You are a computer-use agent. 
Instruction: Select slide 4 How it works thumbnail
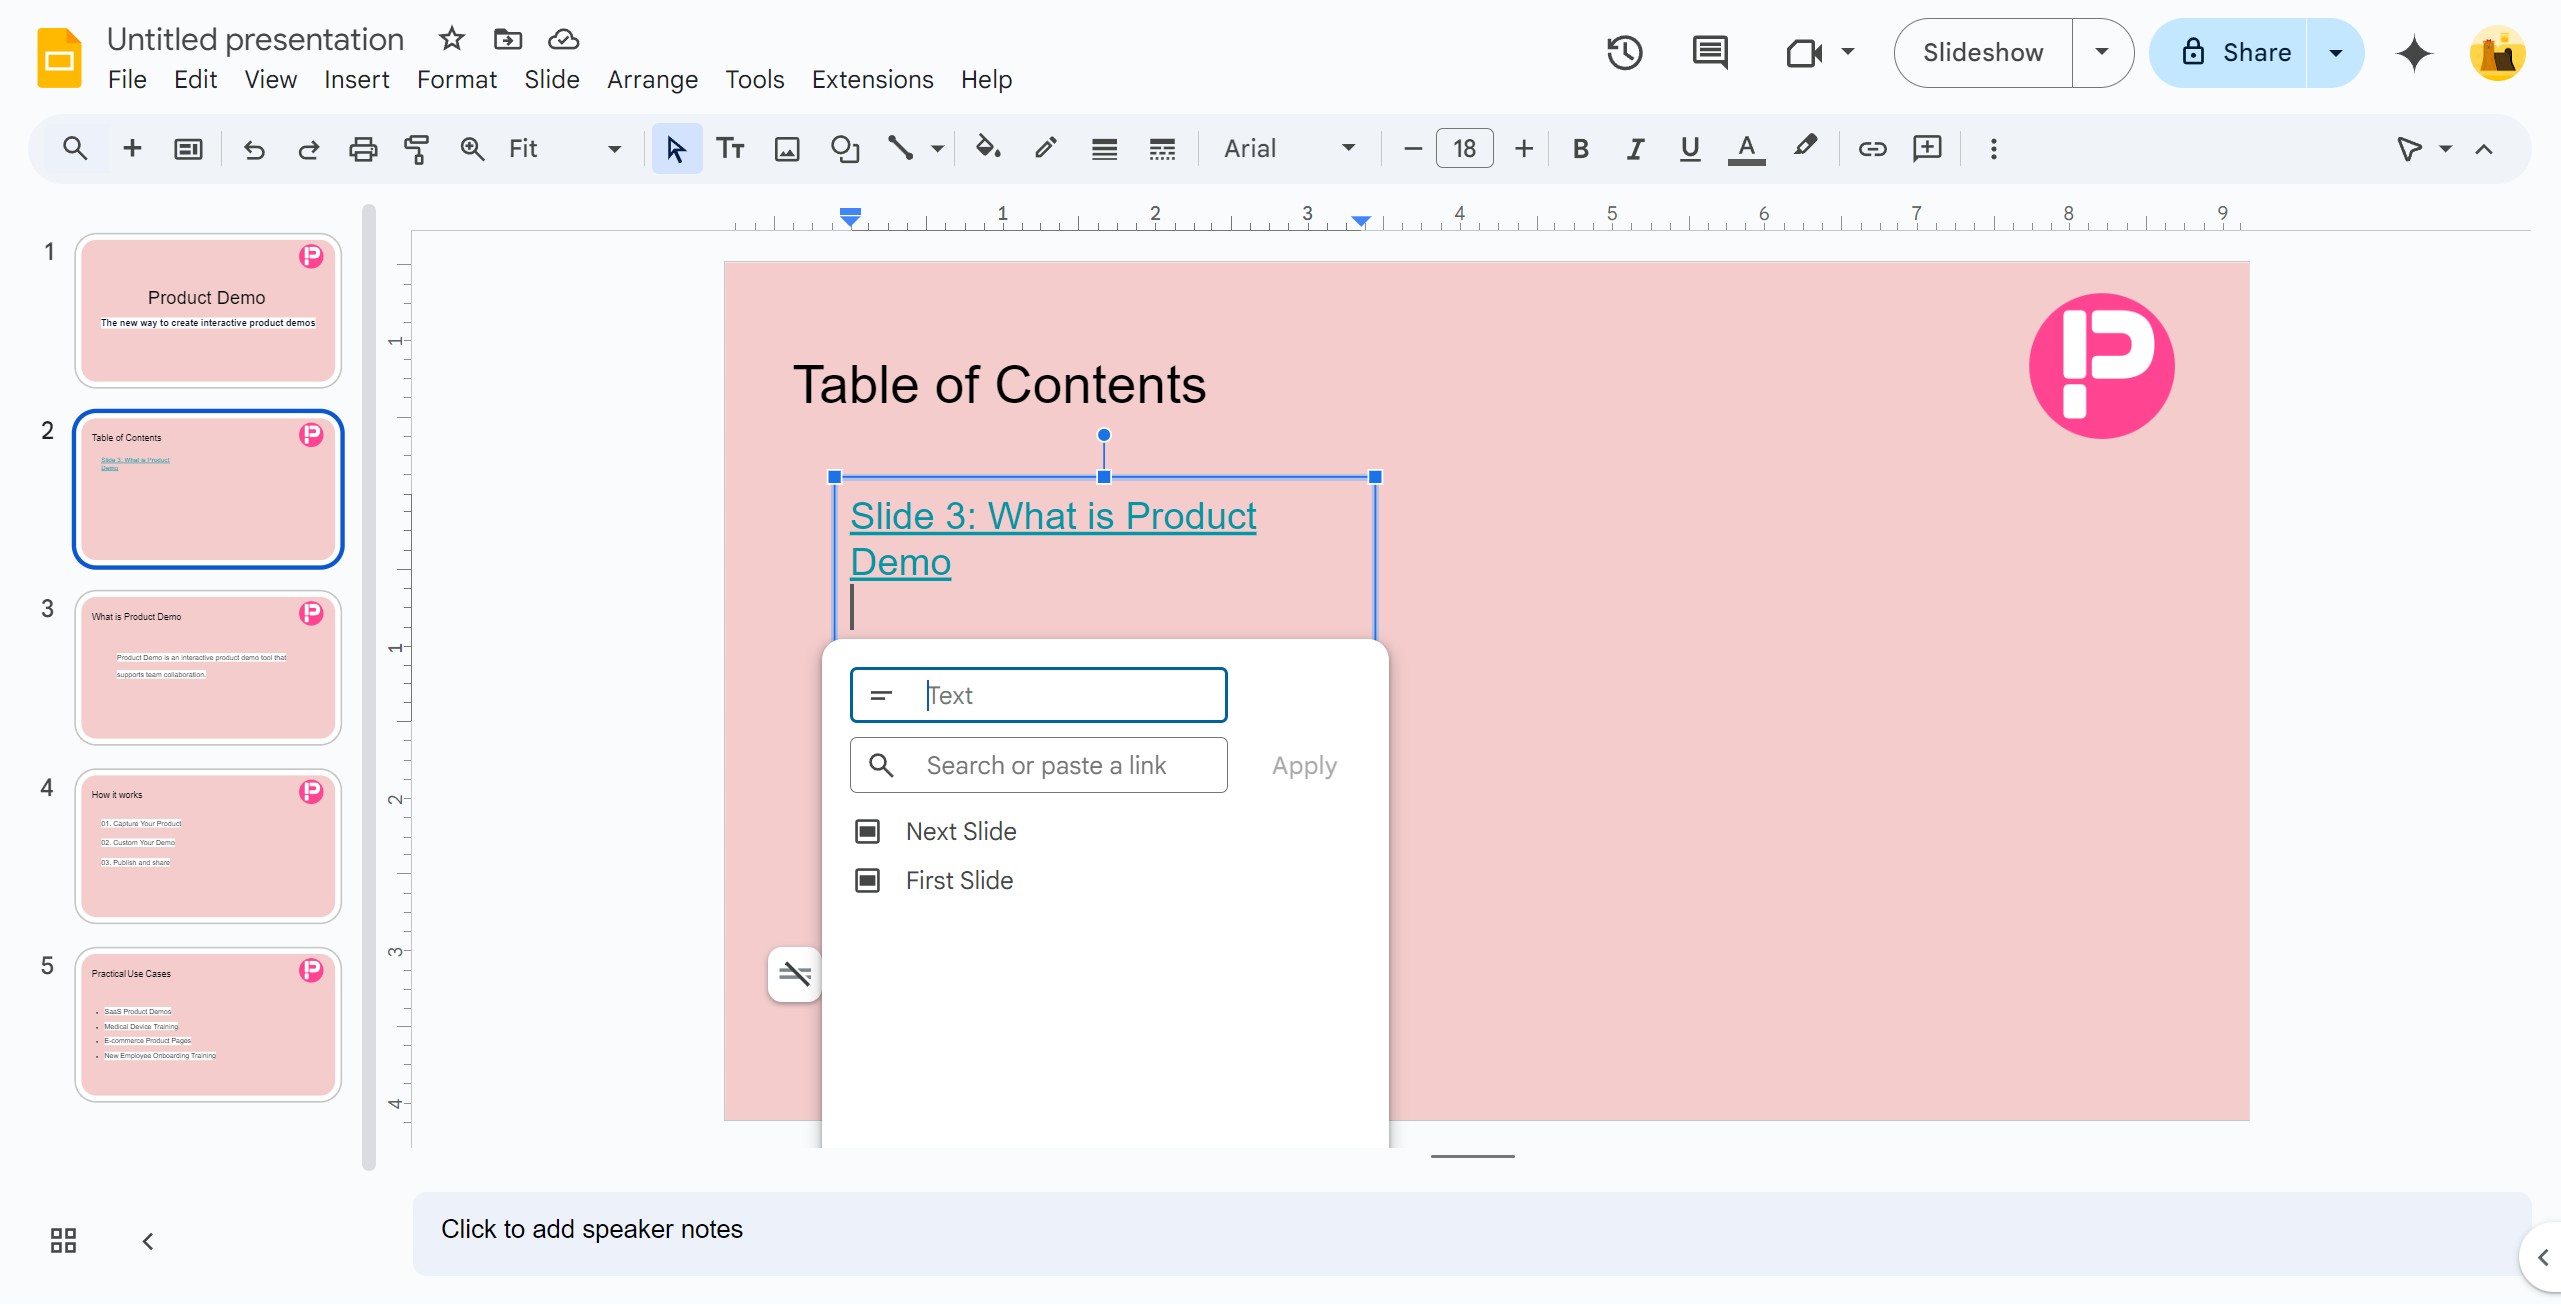point(208,846)
